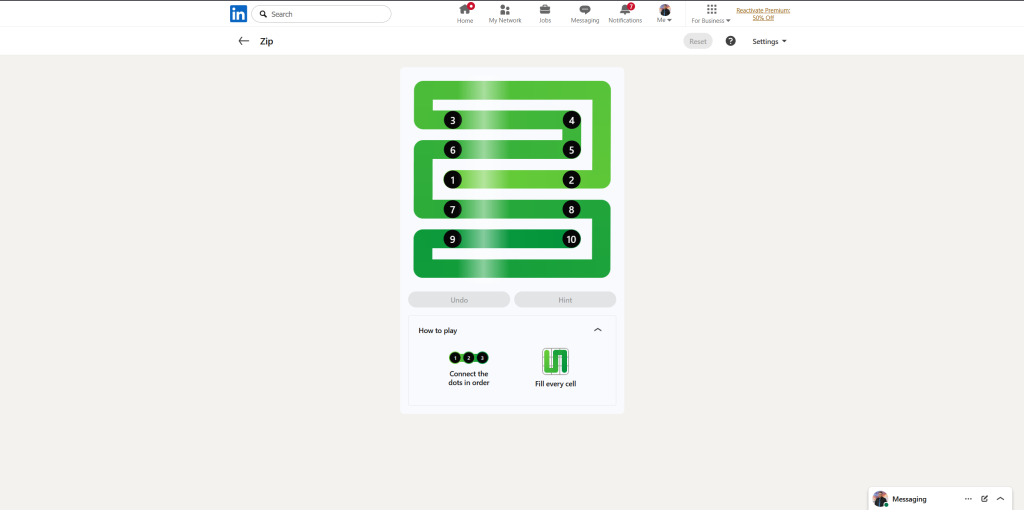The image size is (1024, 510).
Task: Open the Settings dropdown
Action: tap(769, 41)
